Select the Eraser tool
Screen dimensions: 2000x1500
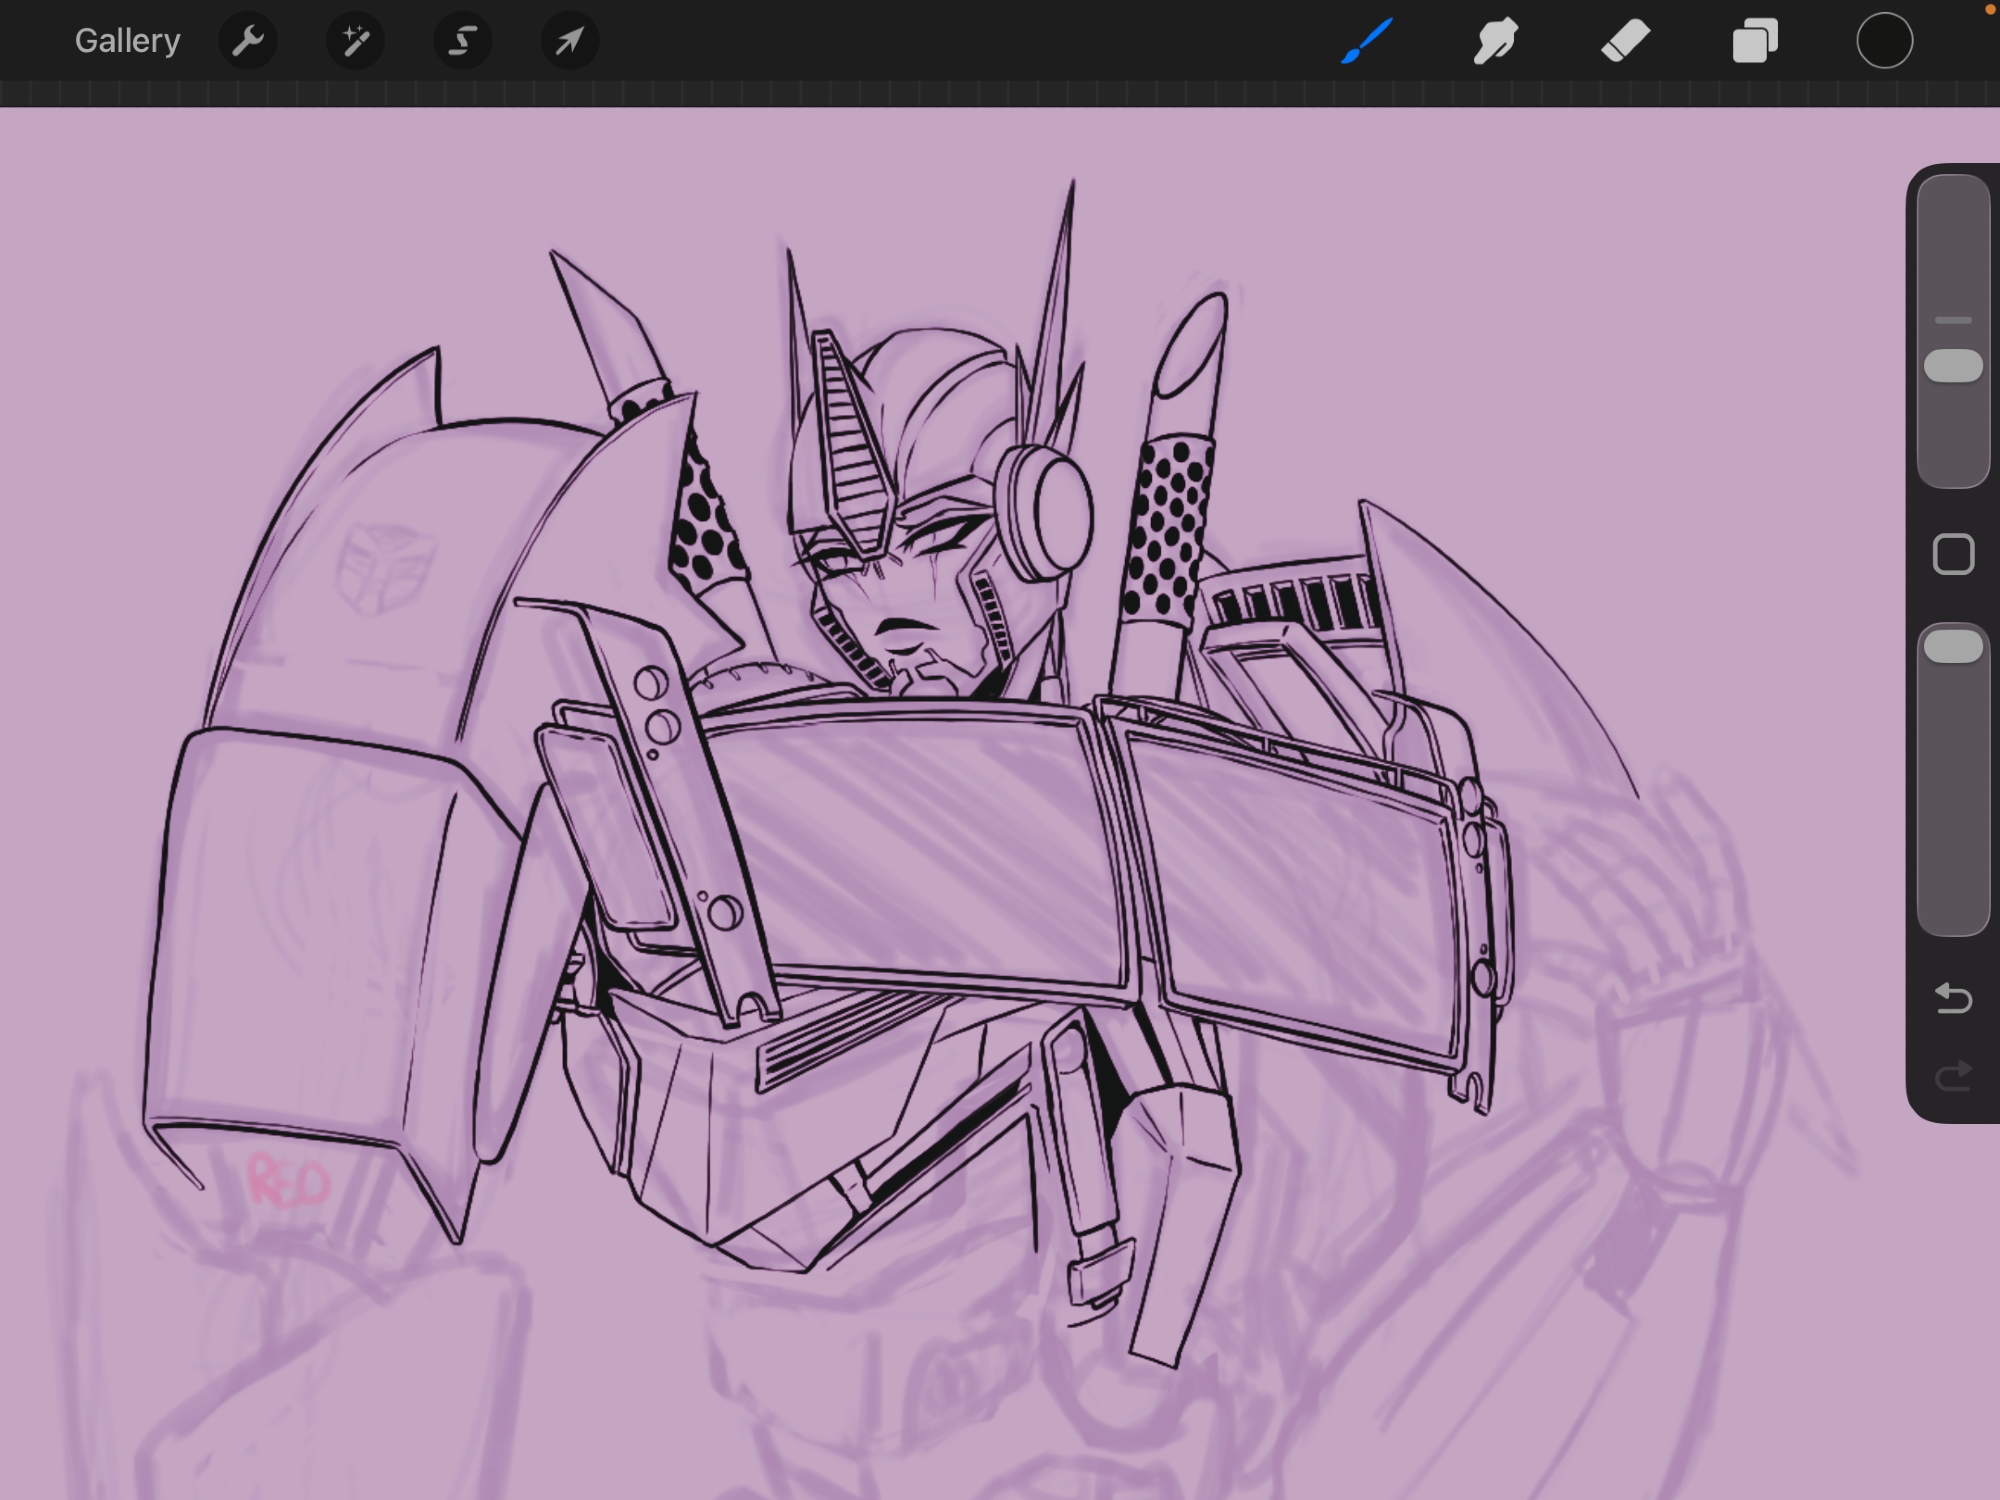coord(1625,41)
